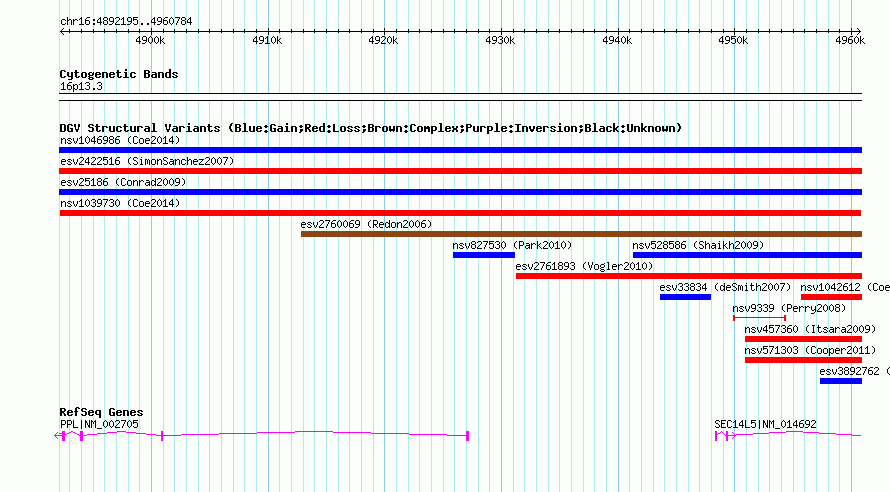Click the esv33834 (deSmith2007) blue bar
Viewport: 890px width, 492px height.
(685, 297)
